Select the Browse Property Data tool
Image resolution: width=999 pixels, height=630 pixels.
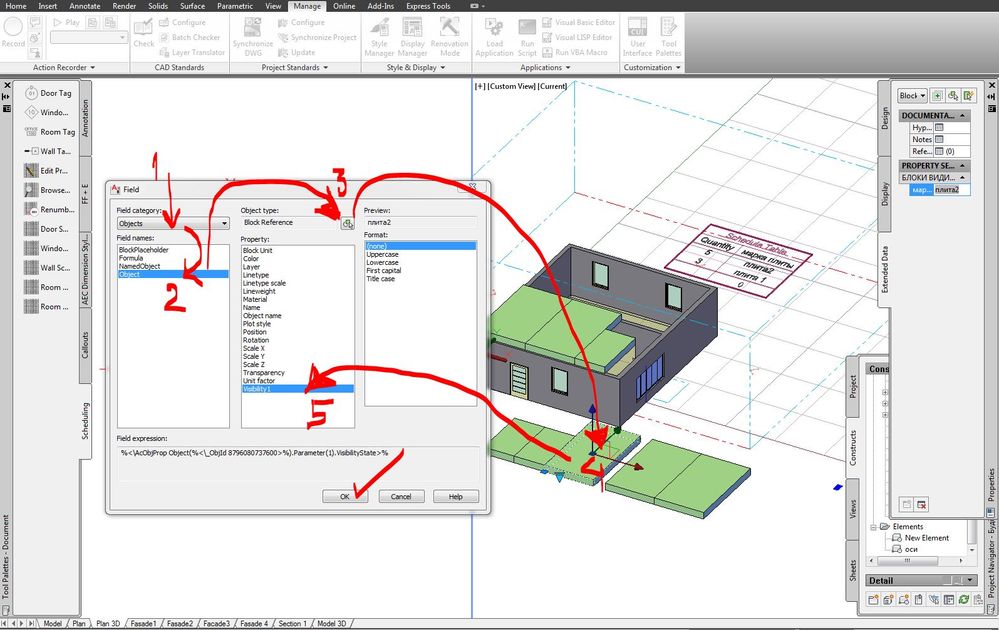(47, 190)
